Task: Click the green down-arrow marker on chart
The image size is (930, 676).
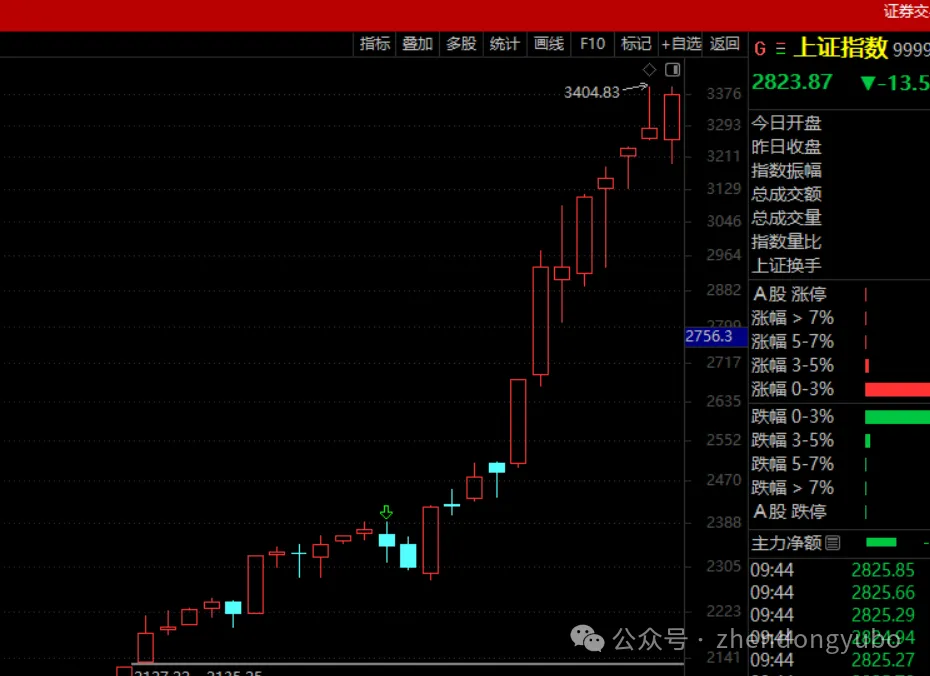Action: coord(386,513)
